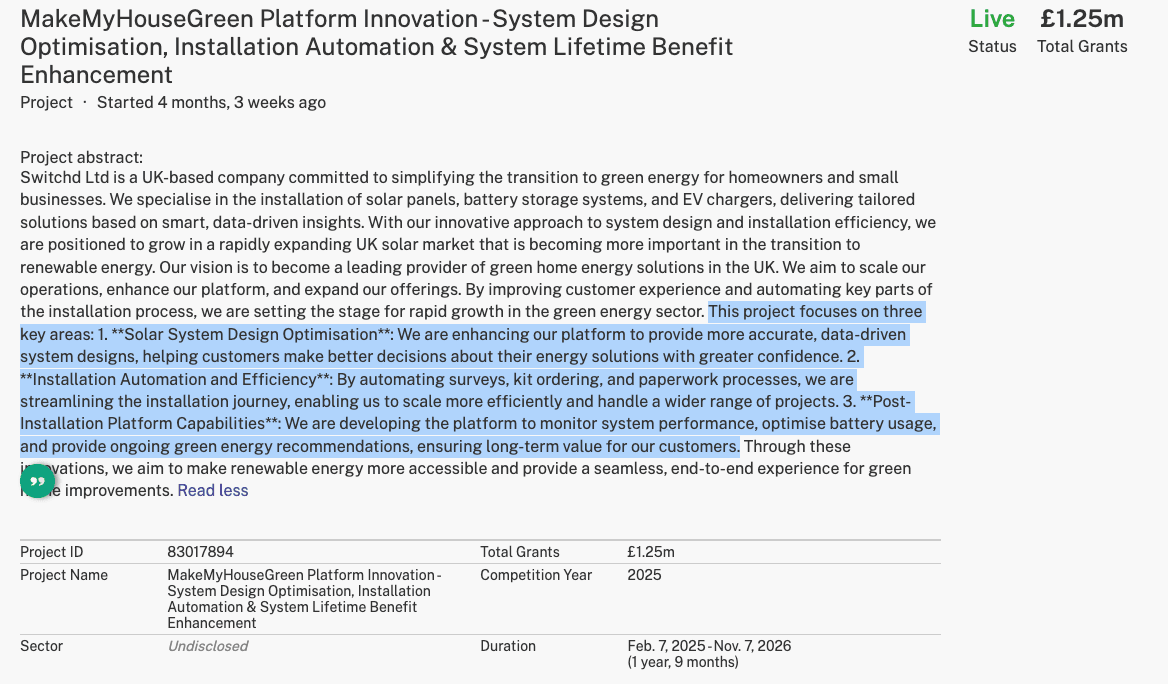Click the green quote floating icon
Viewport: 1168px width, 684px height.
(37, 481)
